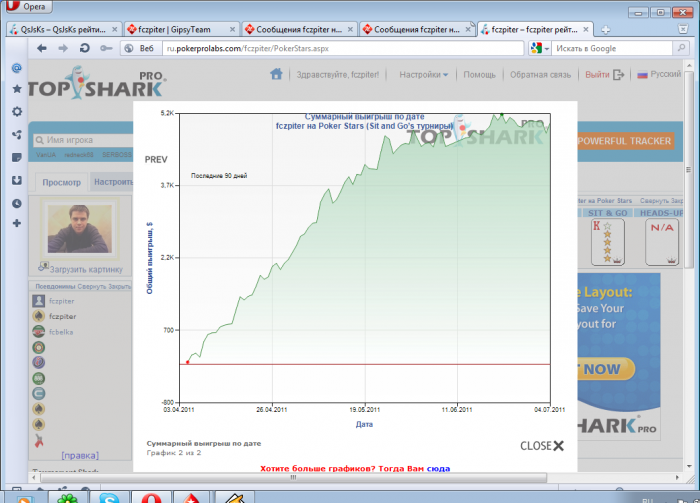Click the search magnifier icon in toolbar
This screenshot has width=700, height=503.
coord(681,48)
